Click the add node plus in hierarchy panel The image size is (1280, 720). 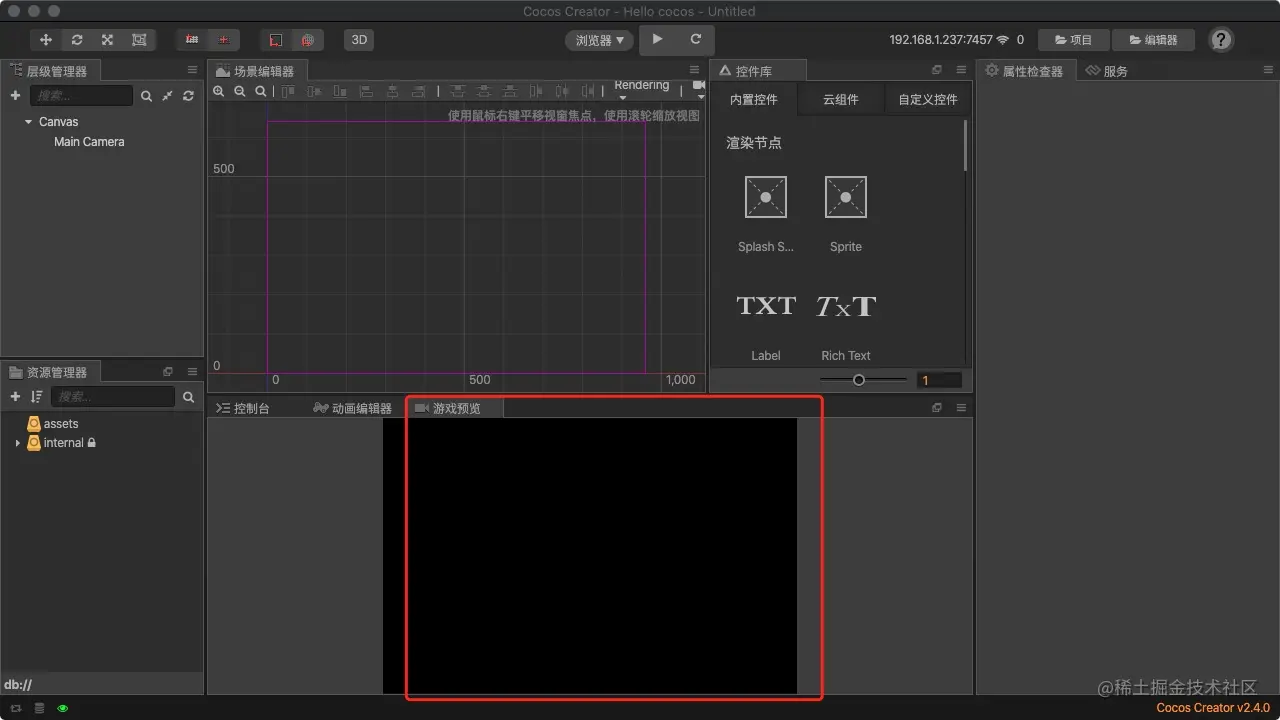coord(15,96)
